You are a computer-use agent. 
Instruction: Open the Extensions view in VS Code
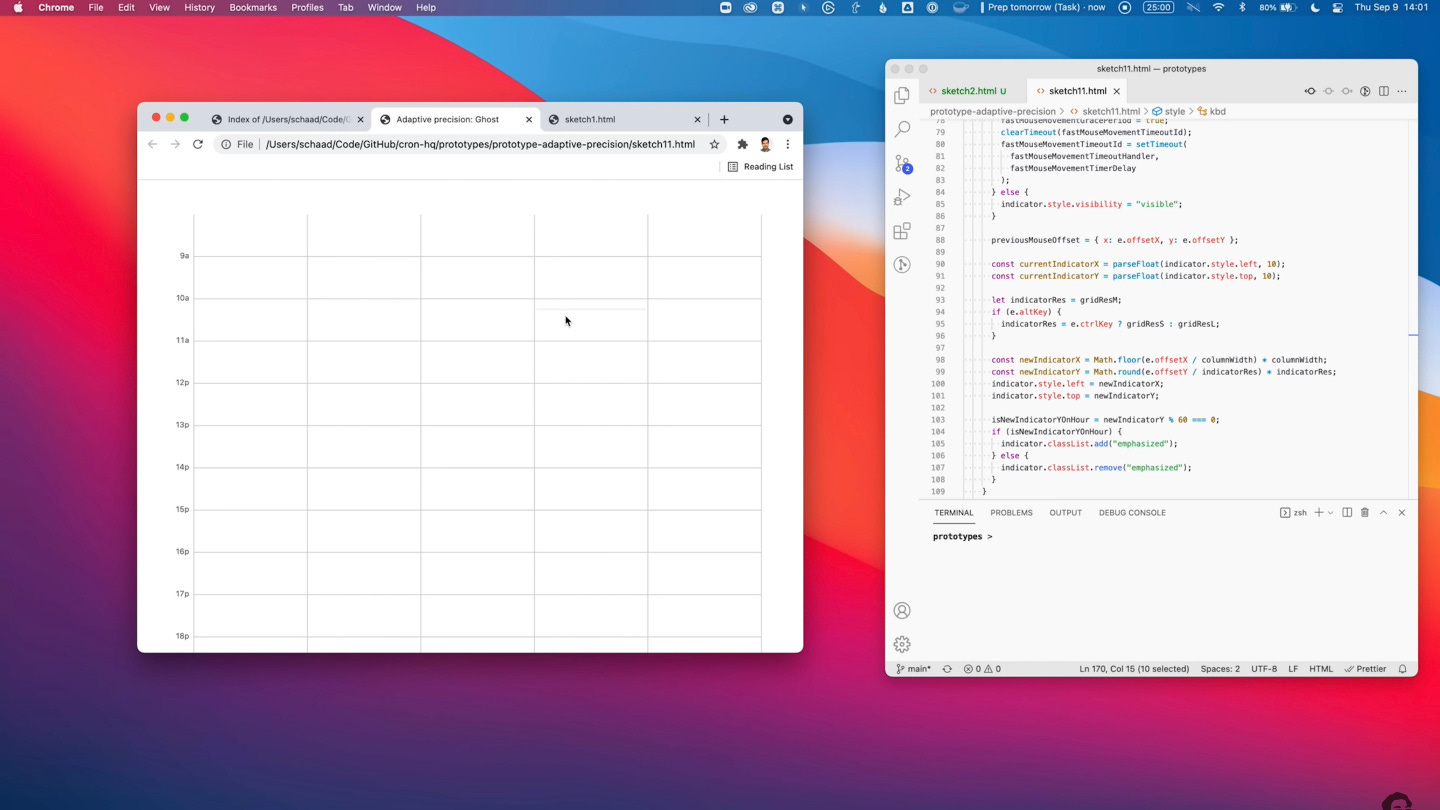tap(902, 231)
